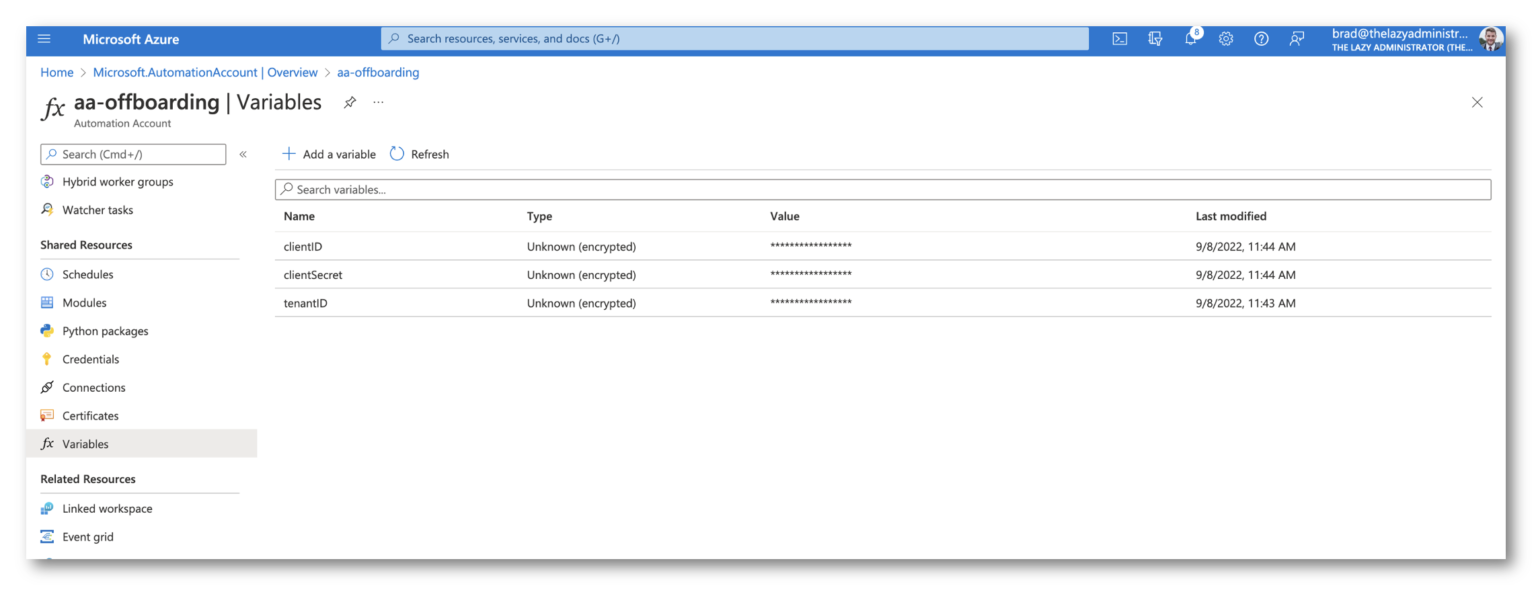Click Add a variable button

(x=329, y=154)
